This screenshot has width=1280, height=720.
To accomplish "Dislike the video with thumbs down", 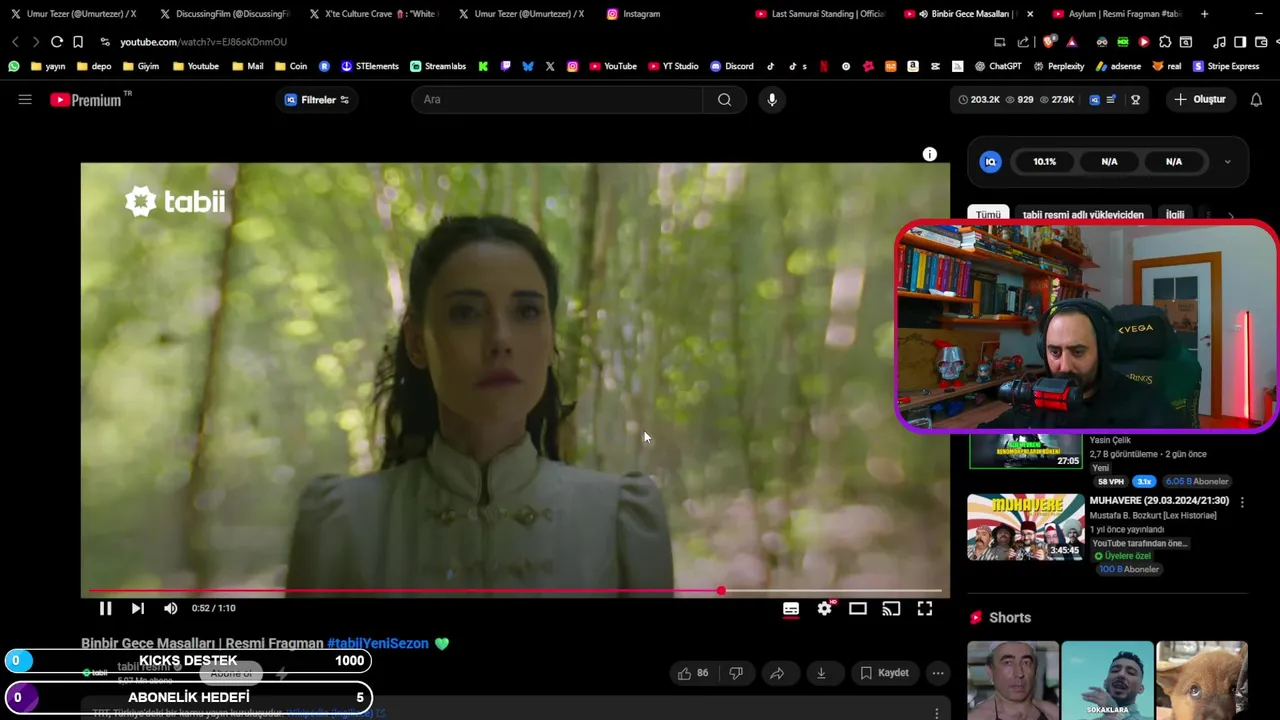I will (736, 673).
